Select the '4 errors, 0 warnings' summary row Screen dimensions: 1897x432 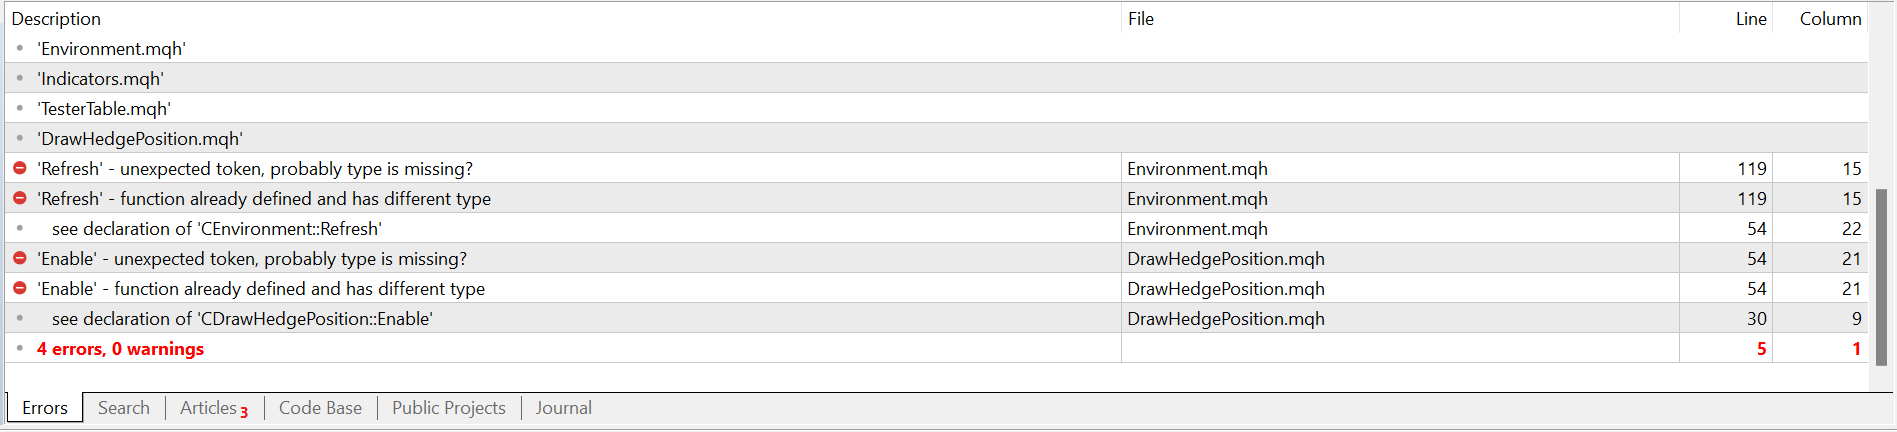121,349
